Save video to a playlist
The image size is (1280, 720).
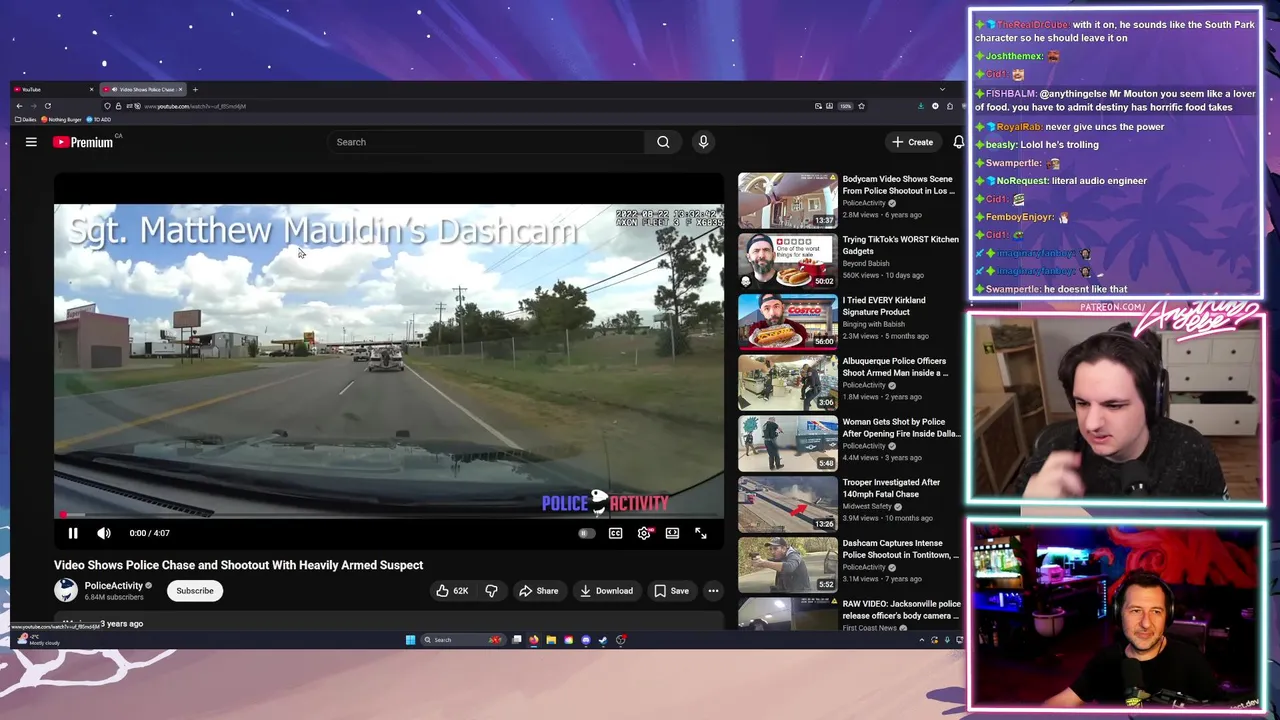click(x=671, y=591)
